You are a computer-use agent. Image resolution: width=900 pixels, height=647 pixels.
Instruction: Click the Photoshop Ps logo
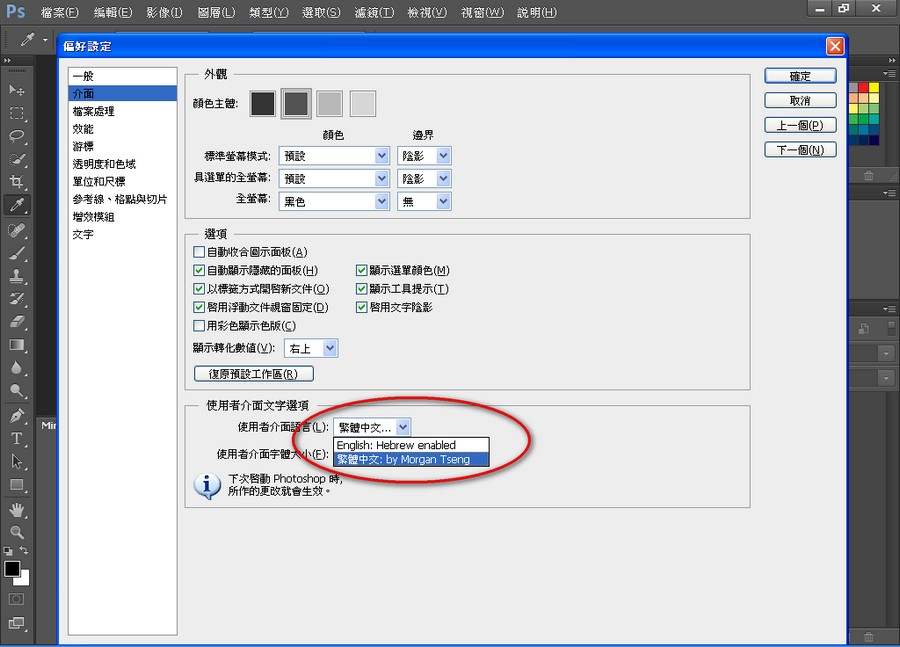15,11
